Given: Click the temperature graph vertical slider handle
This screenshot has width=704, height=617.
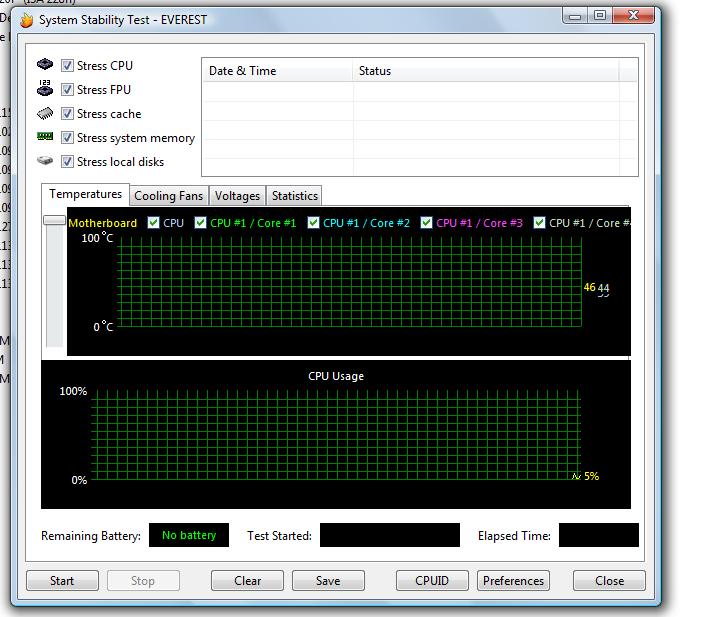Looking at the screenshot, I should point(54,220).
